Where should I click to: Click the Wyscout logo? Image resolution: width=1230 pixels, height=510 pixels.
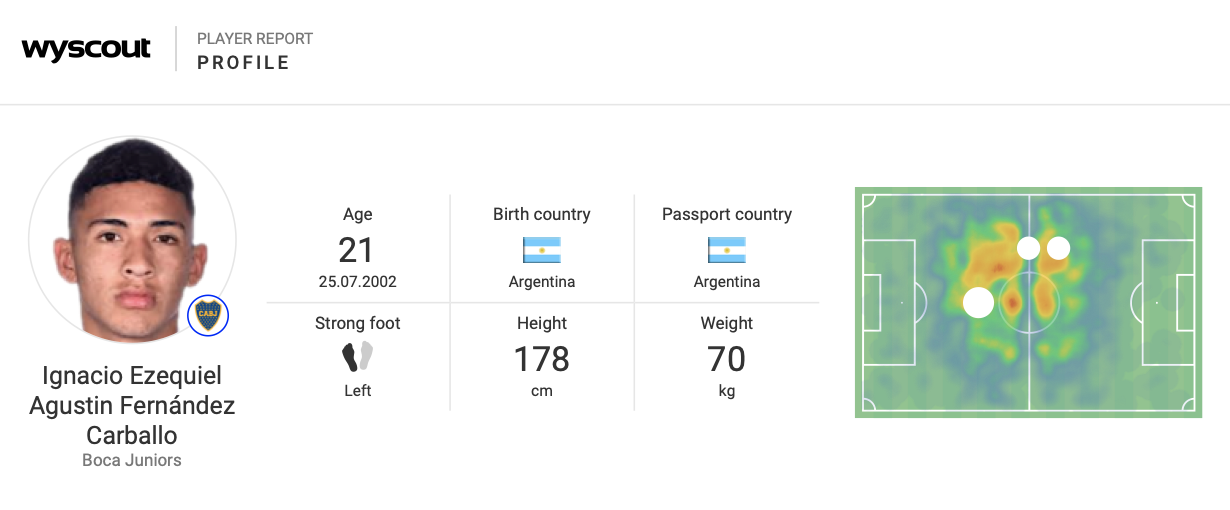point(86,49)
